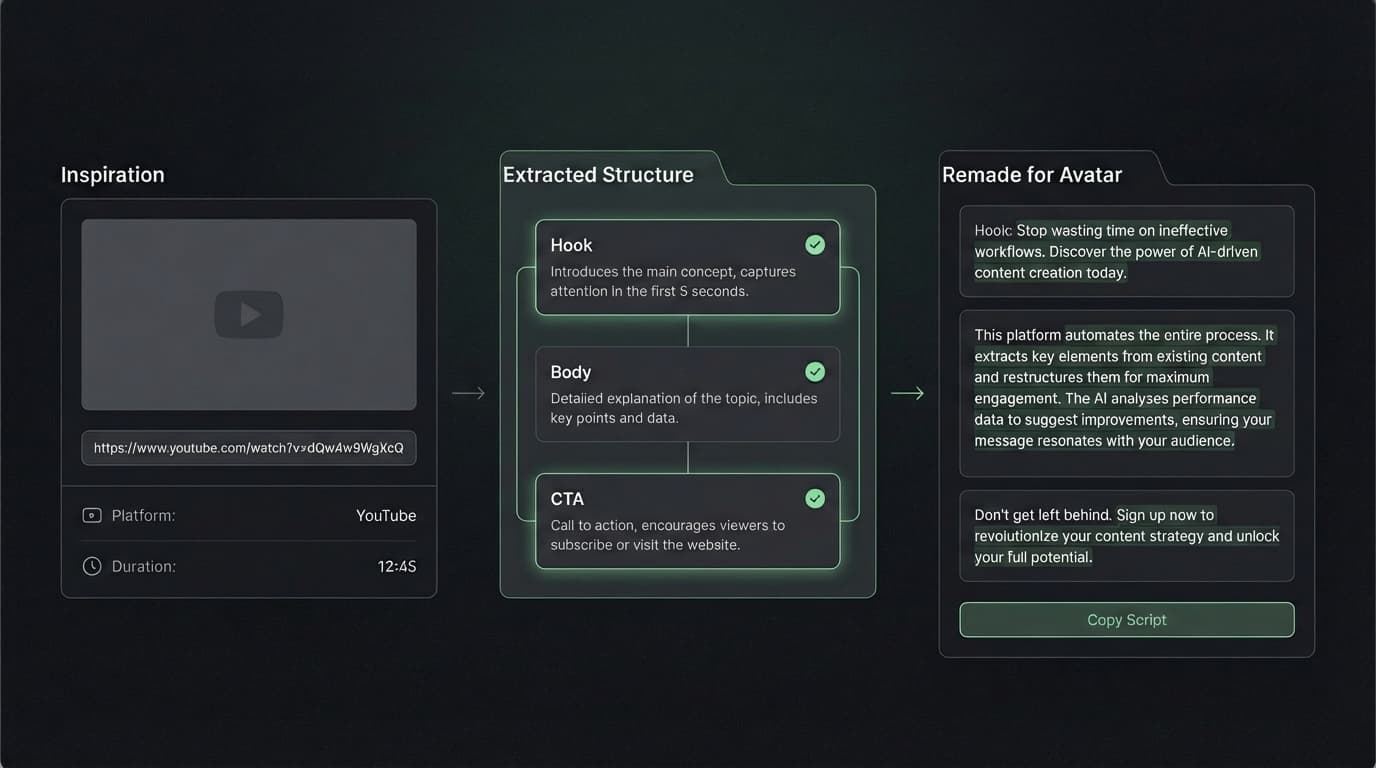The width and height of the screenshot is (1376, 768).
Task: Click the arrow pointing toward Remade for Avatar
Action: (x=907, y=393)
